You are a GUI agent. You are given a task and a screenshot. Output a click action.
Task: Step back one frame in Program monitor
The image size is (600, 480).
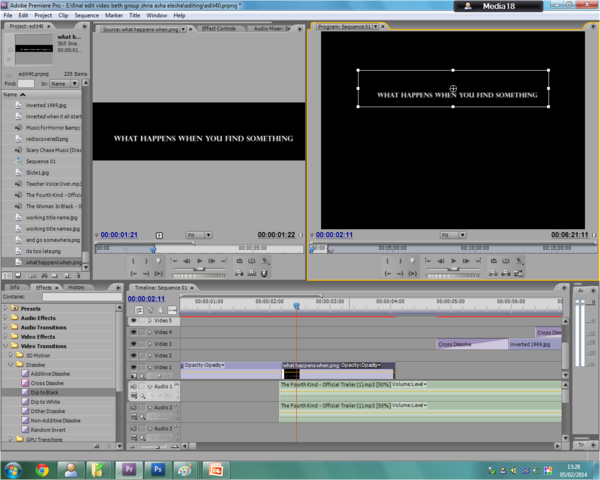[441, 261]
